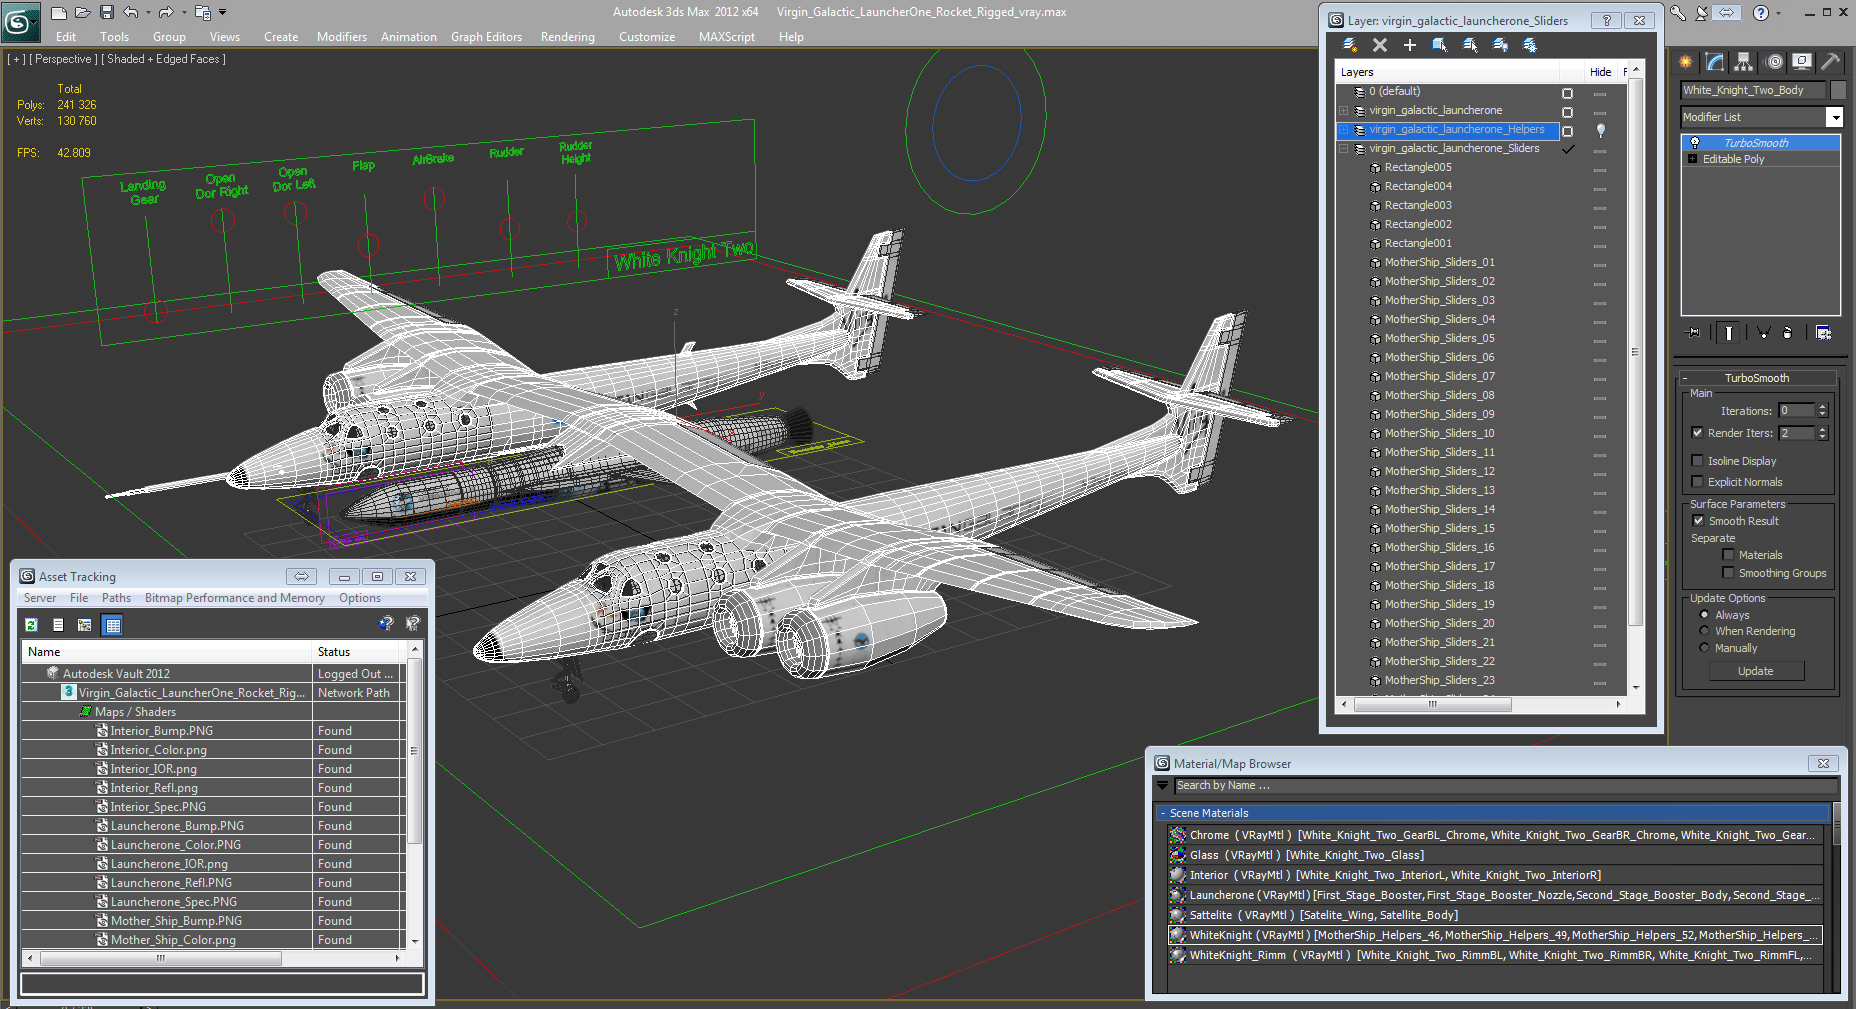Create a new layer with the plus icon
Viewport: 1856px width, 1009px height.
1410,45
